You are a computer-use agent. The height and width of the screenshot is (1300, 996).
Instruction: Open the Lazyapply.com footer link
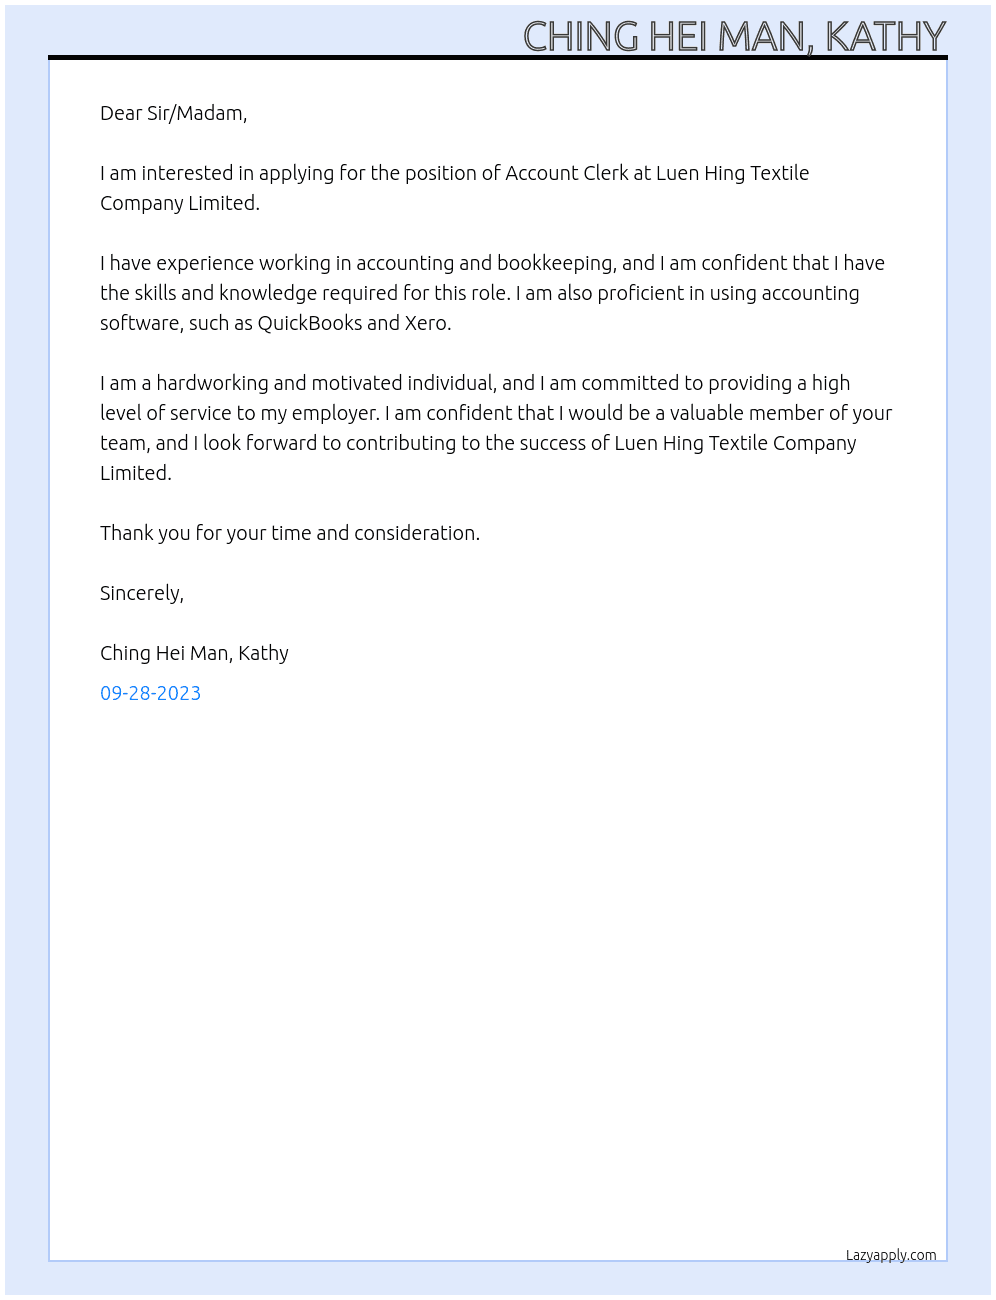(x=891, y=1255)
